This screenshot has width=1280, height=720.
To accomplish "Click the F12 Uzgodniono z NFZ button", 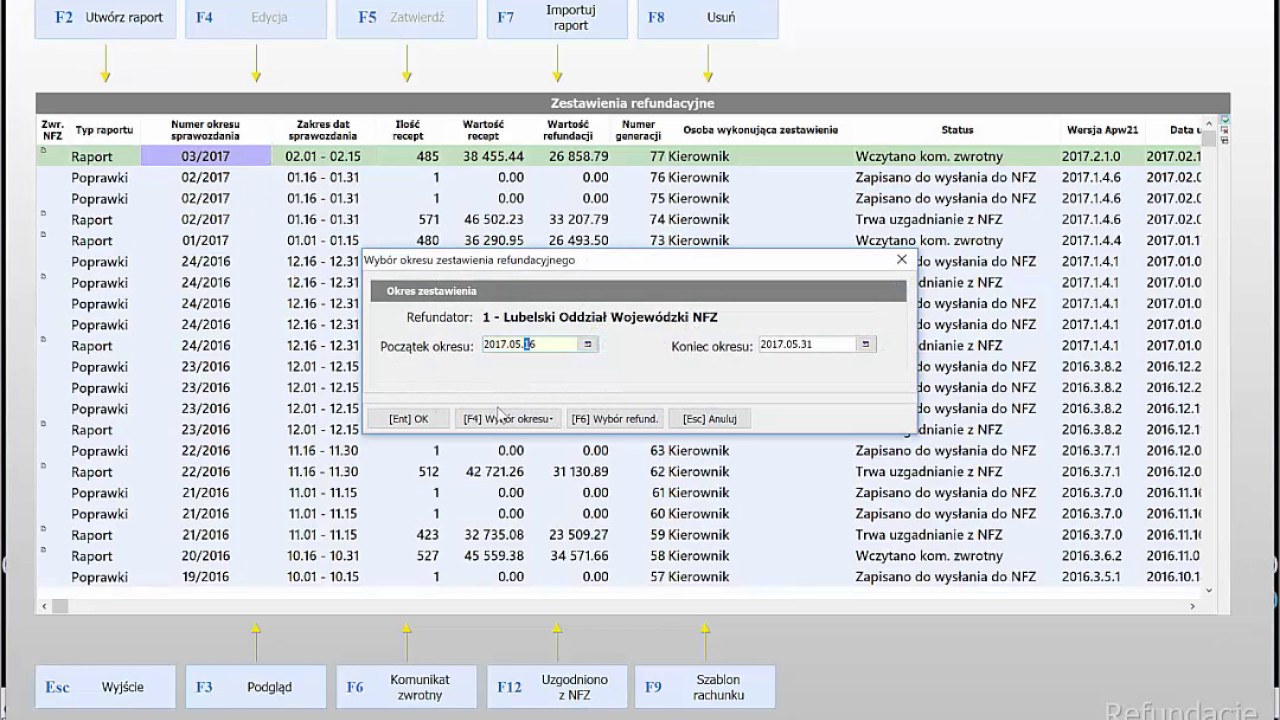I will point(557,687).
